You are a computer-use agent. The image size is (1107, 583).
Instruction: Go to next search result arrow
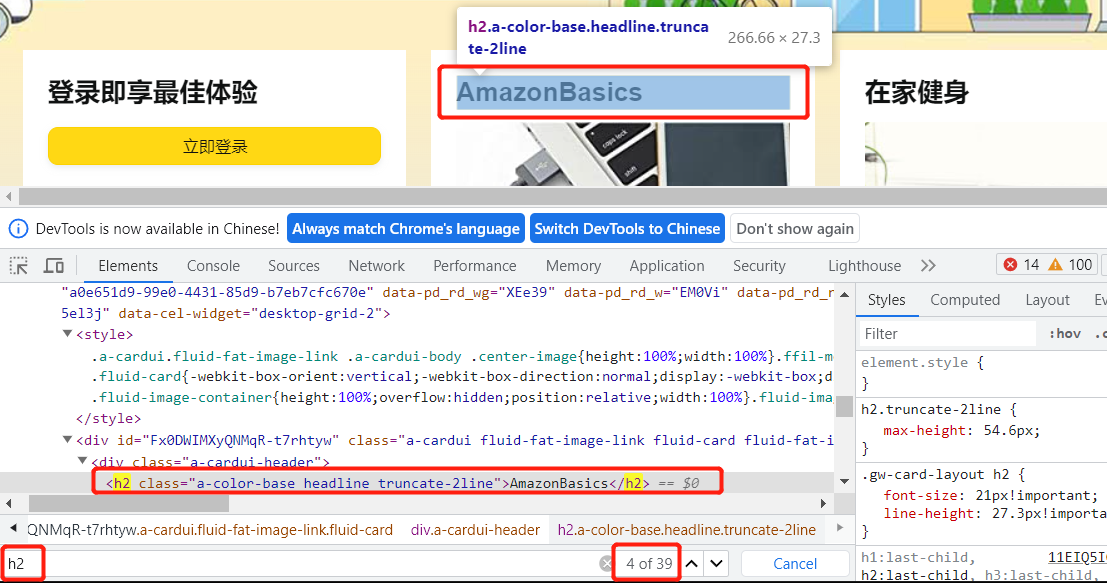point(717,563)
